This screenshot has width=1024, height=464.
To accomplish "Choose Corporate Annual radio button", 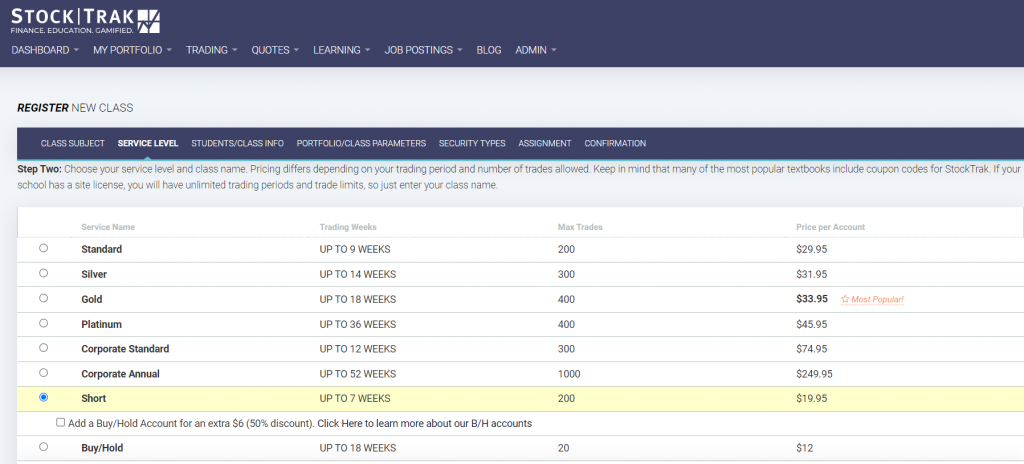I will [44, 373].
